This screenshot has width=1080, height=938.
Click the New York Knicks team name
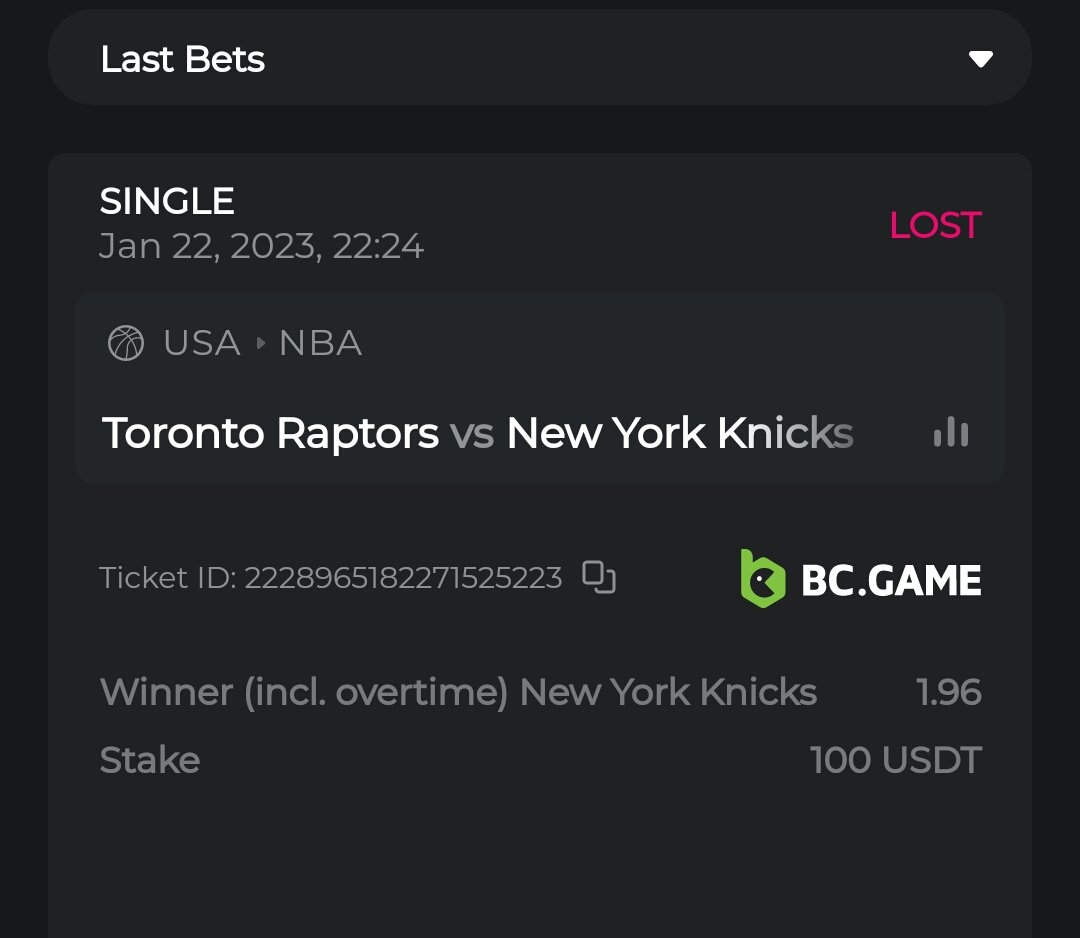tap(680, 433)
